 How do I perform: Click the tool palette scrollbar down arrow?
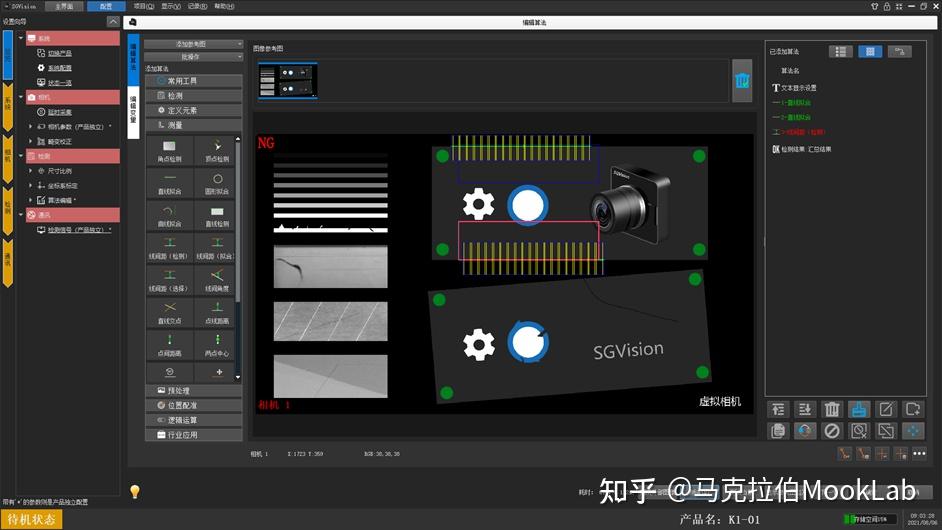click(238, 378)
